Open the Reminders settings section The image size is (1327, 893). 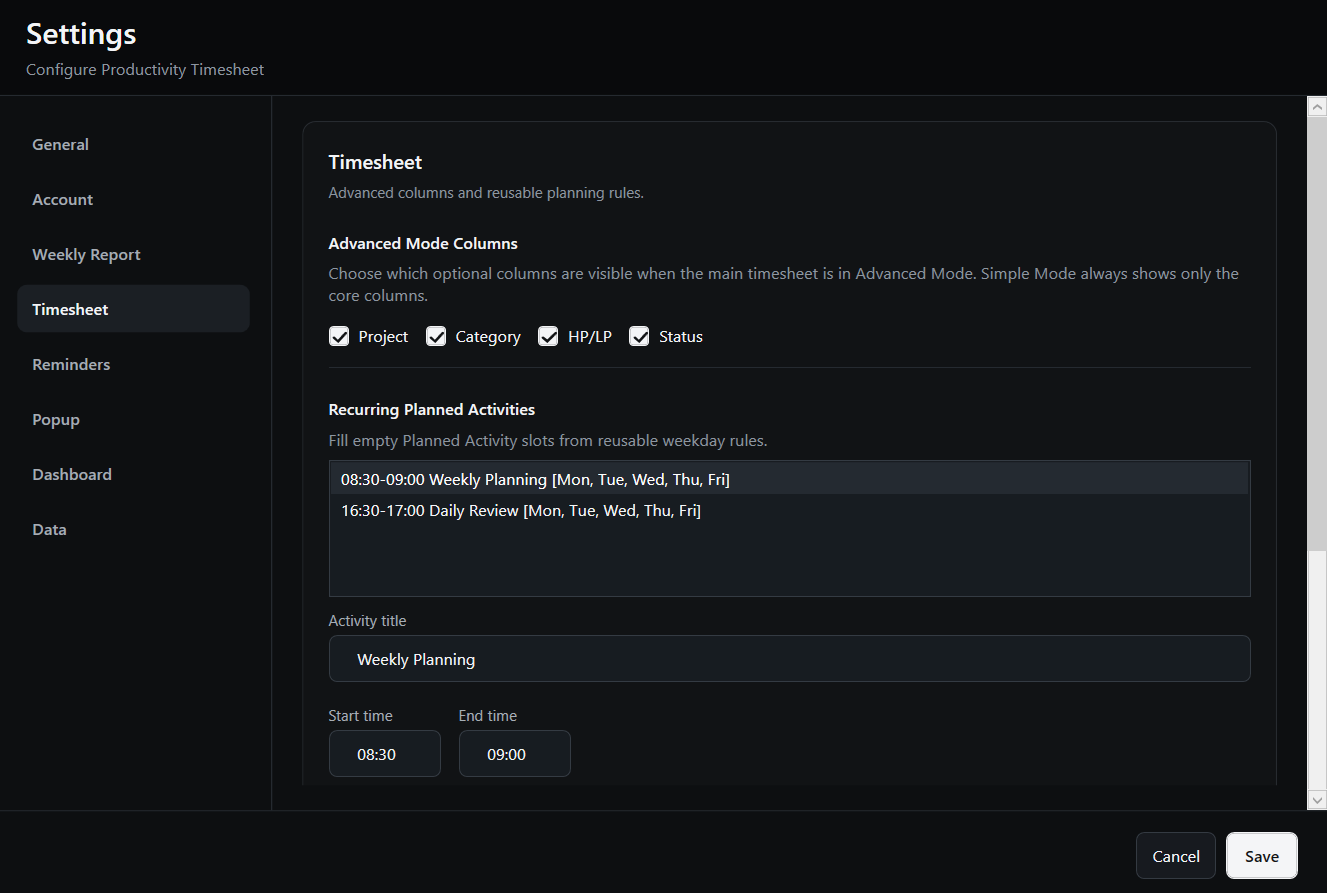coord(133,364)
